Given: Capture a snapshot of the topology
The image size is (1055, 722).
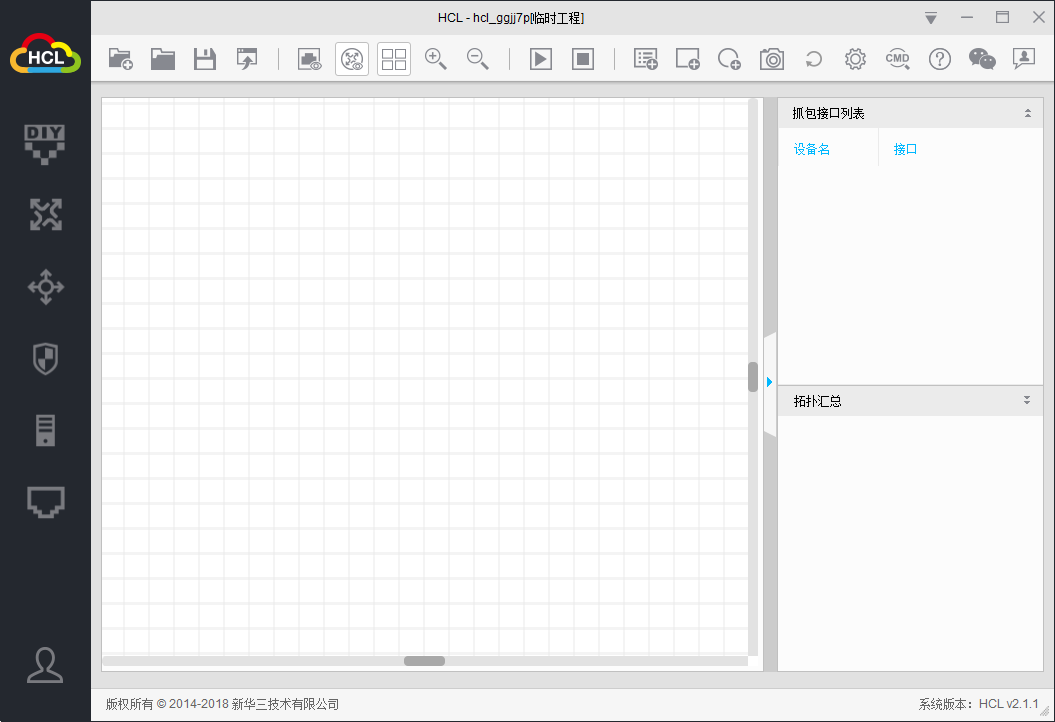Looking at the screenshot, I should coord(771,59).
